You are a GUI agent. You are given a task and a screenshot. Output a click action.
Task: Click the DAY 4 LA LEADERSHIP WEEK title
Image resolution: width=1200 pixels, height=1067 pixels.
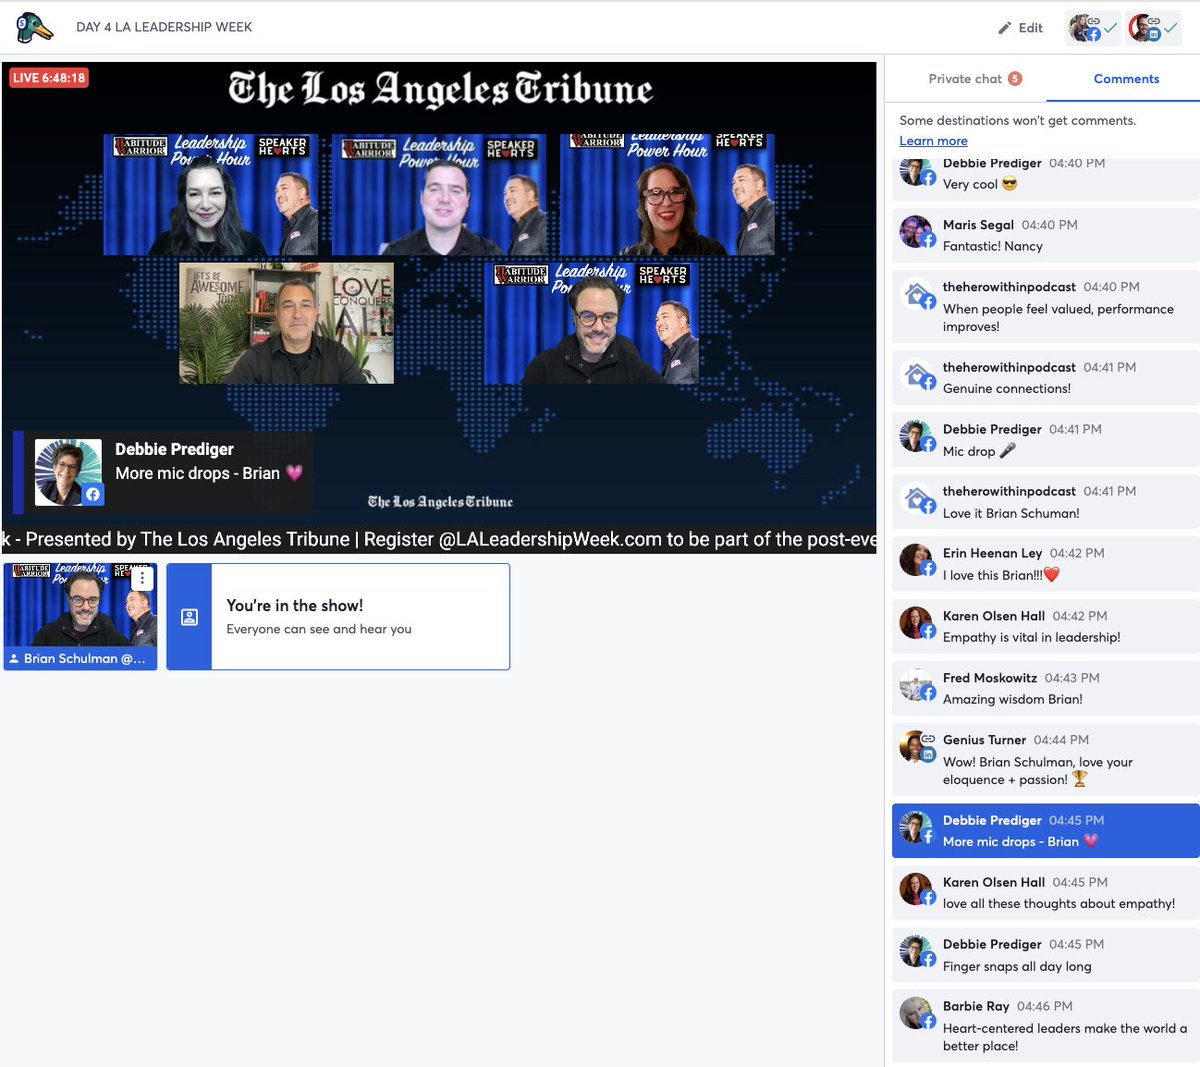tap(164, 27)
